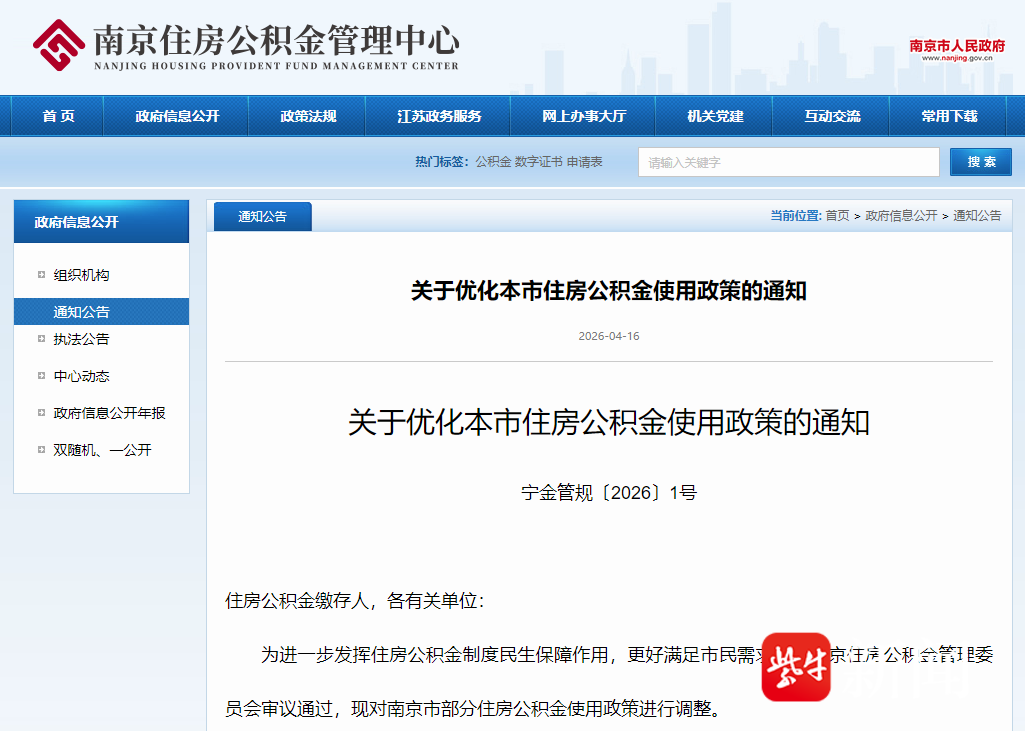Open the 政策法规 navigation menu

point(308,116)
